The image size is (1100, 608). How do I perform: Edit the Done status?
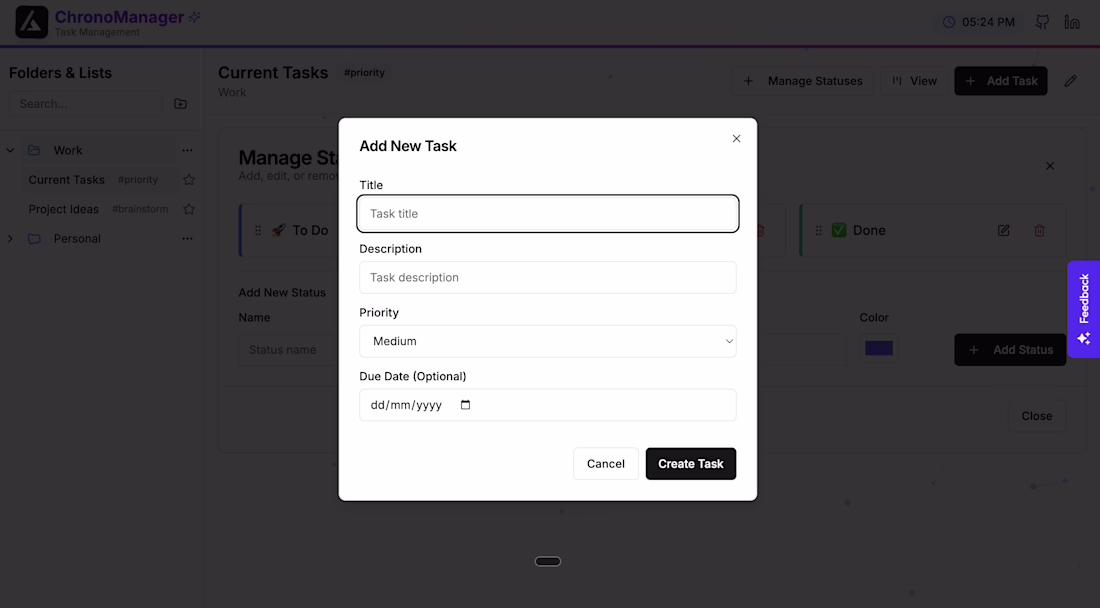pos(1004,230)
